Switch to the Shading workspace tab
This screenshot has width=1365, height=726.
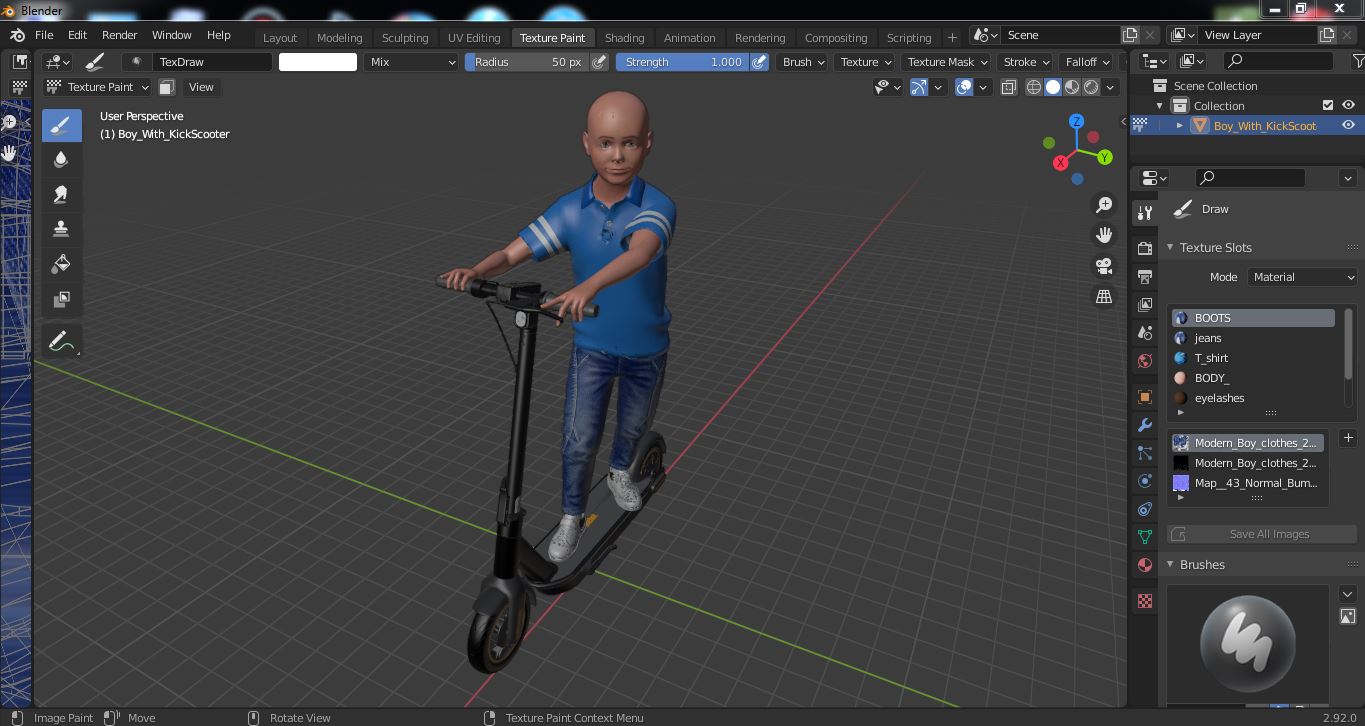coord(624,37)
